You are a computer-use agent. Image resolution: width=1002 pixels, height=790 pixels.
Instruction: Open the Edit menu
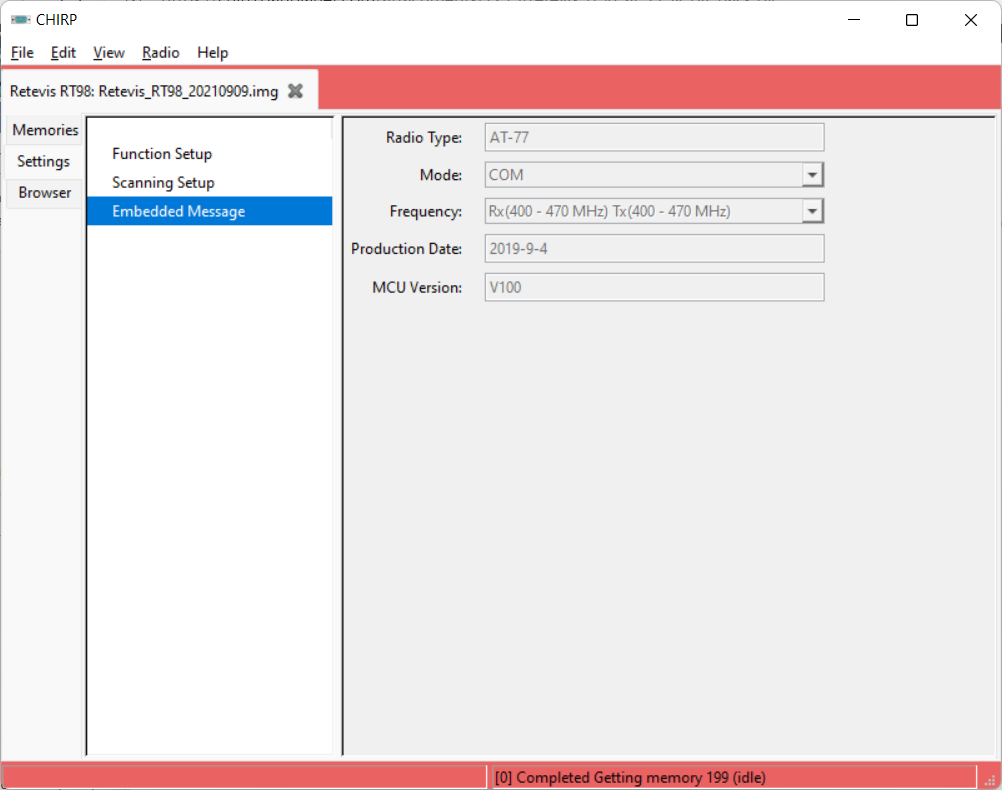[63, 52]
